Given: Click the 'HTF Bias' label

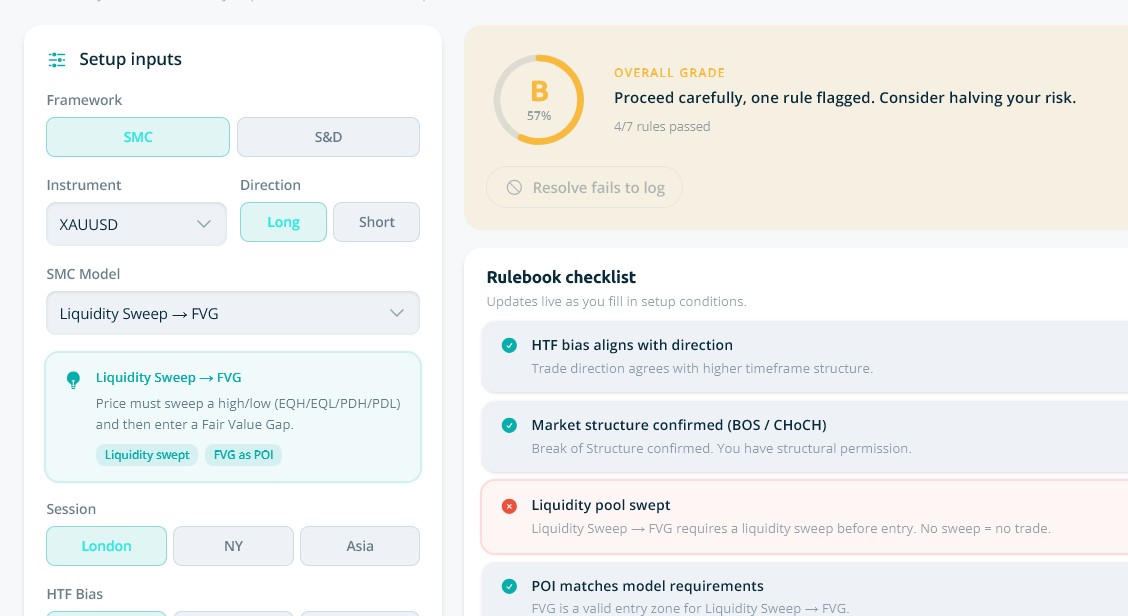Looking at the screenshot, I should (75, 594).
